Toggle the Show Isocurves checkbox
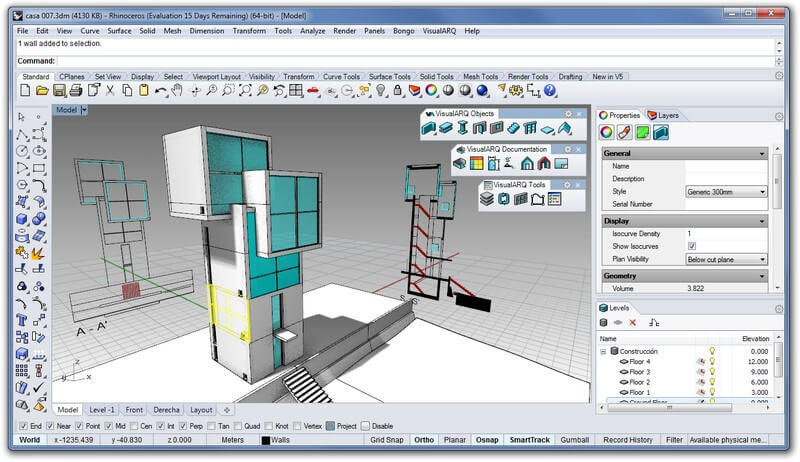This screenshot has width=800, height=462. click(691, 246)
